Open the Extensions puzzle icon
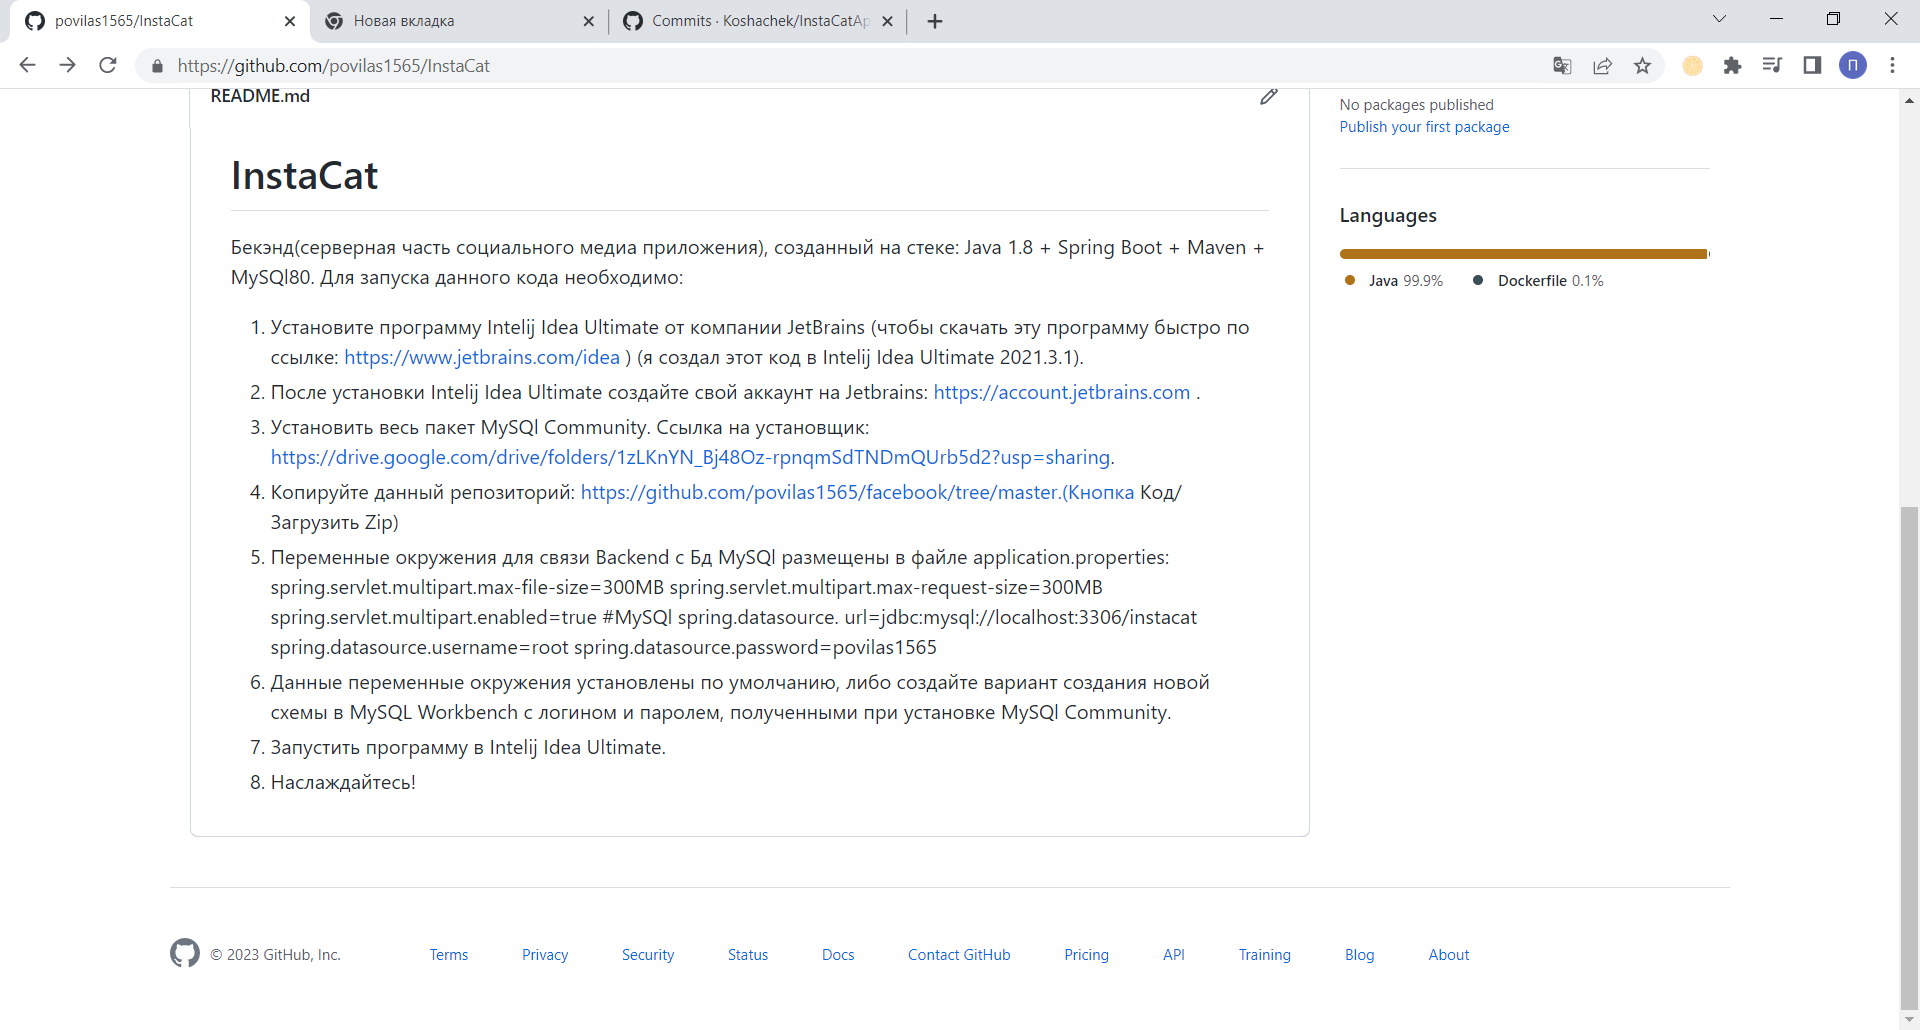Image resolution: width=1920 pixels, height=1030 pixels. (1732, 65)
